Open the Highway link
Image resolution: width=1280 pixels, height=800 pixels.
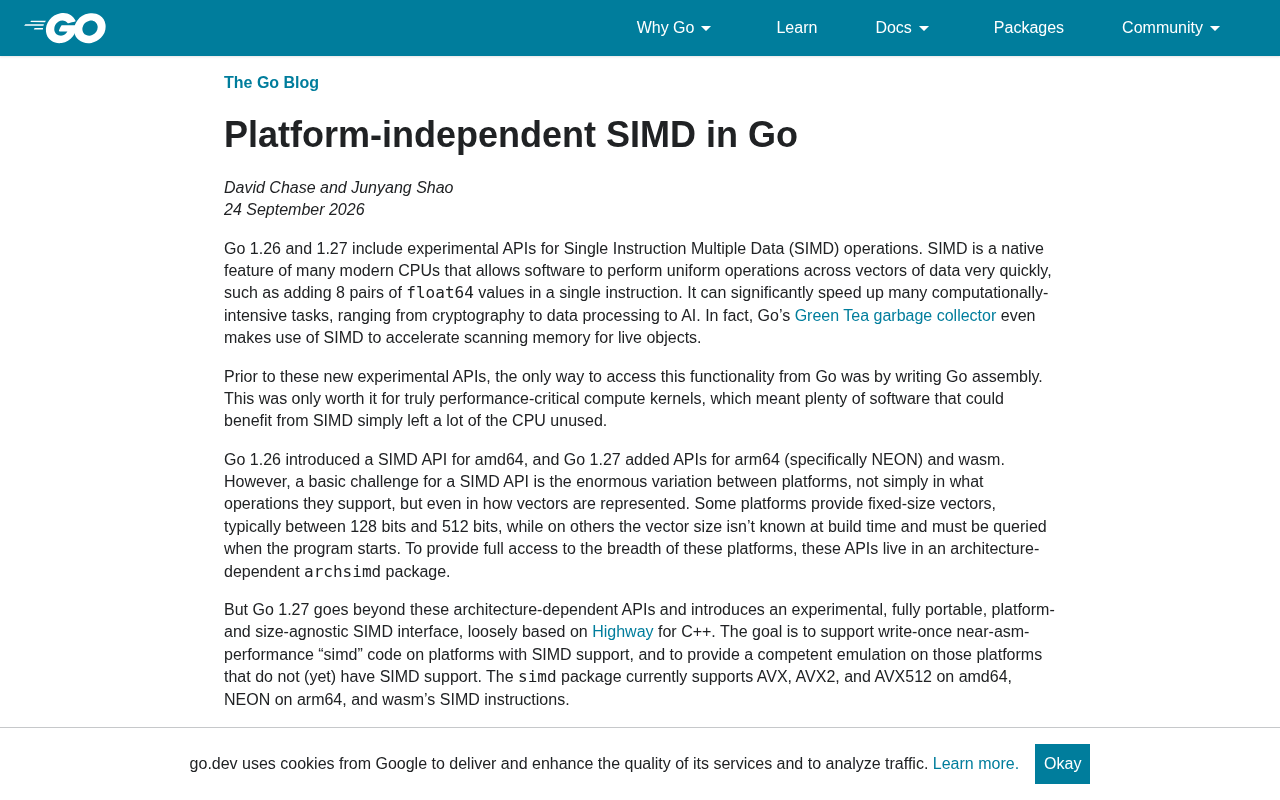(x=622, y=632)
